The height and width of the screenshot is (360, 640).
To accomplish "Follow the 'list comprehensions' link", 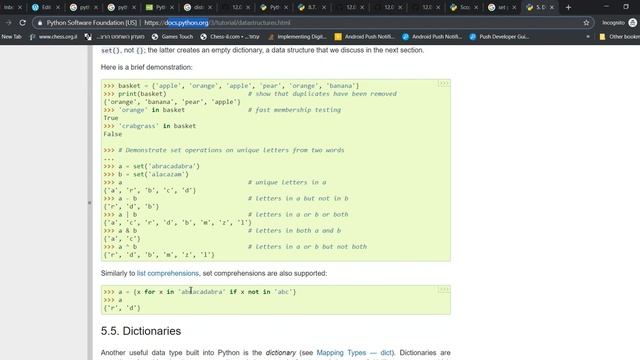I will (168, 273).
